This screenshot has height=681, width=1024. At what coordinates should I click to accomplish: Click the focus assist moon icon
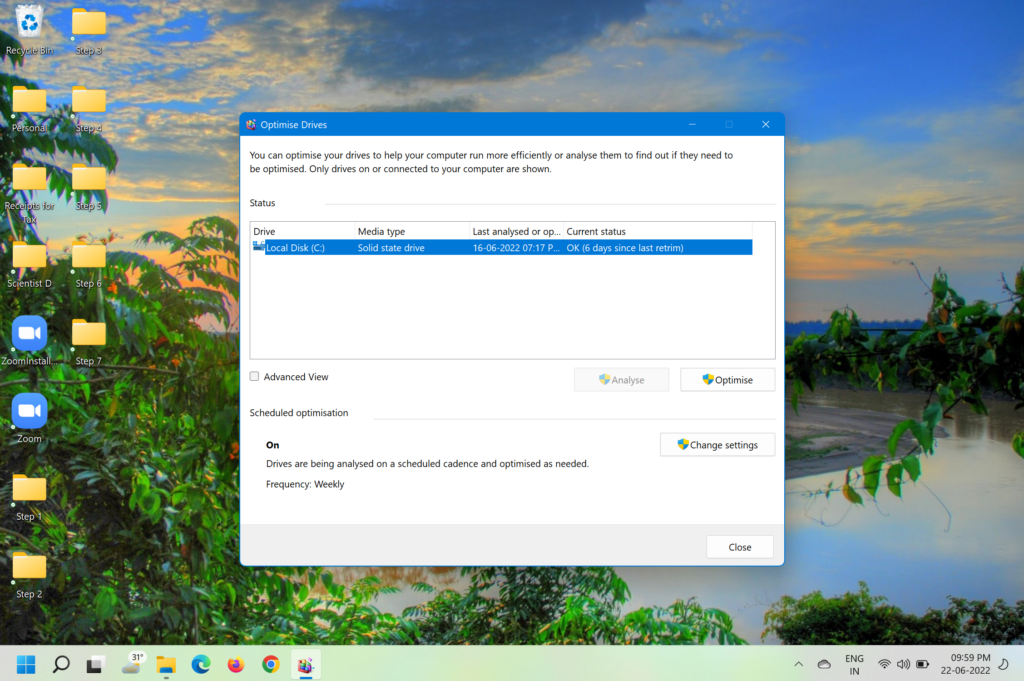[1004, 664]
